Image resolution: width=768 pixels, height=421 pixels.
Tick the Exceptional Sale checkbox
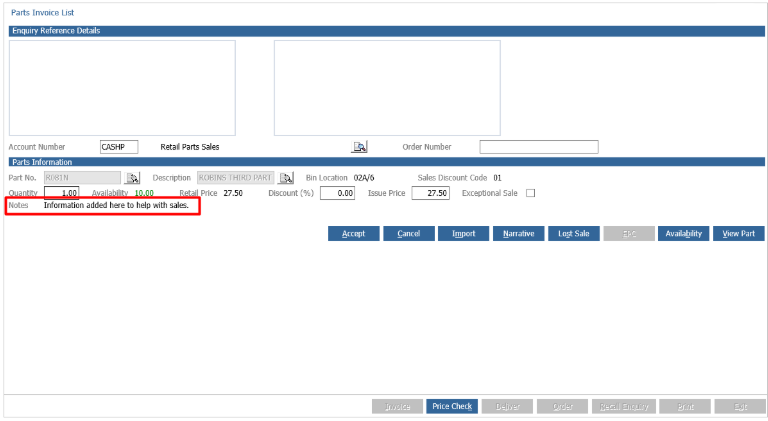(x=530, y=193)
